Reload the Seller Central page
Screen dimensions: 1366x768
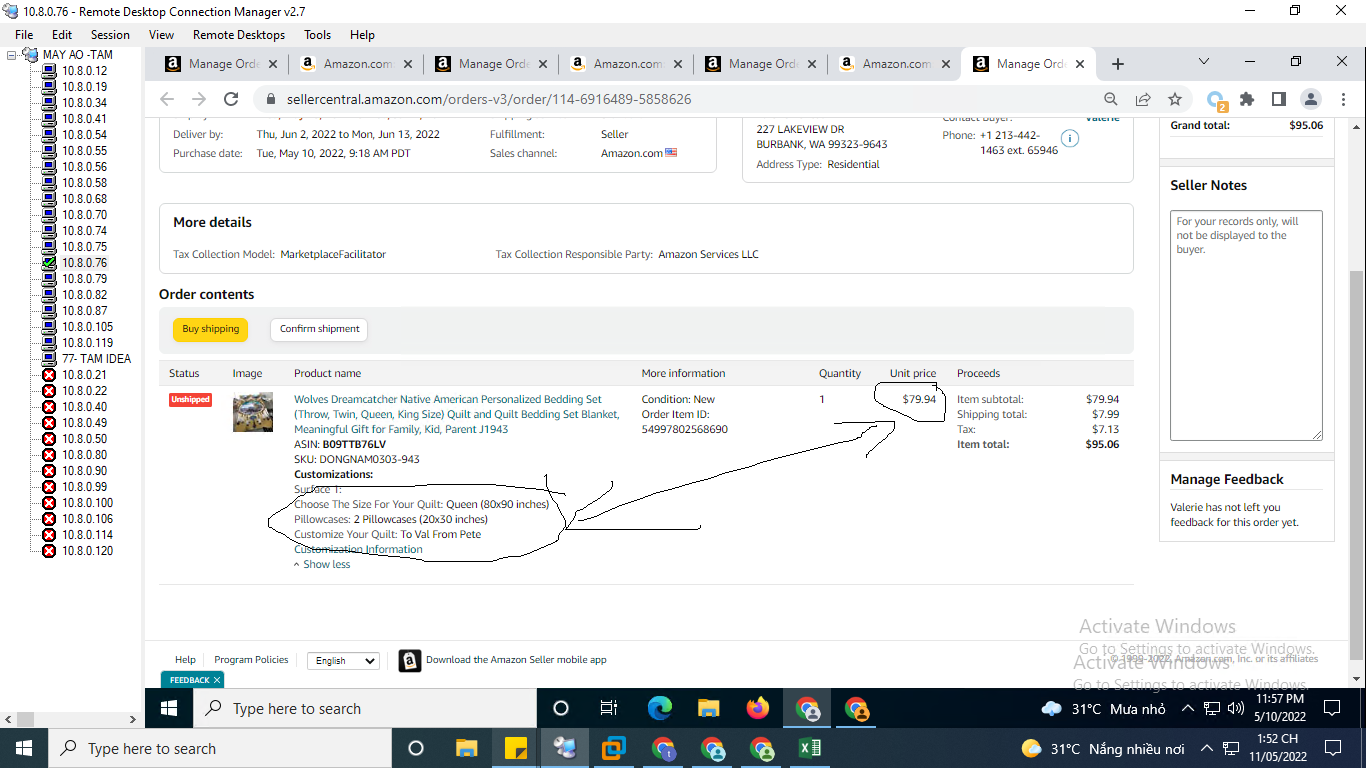click(231, 99)
